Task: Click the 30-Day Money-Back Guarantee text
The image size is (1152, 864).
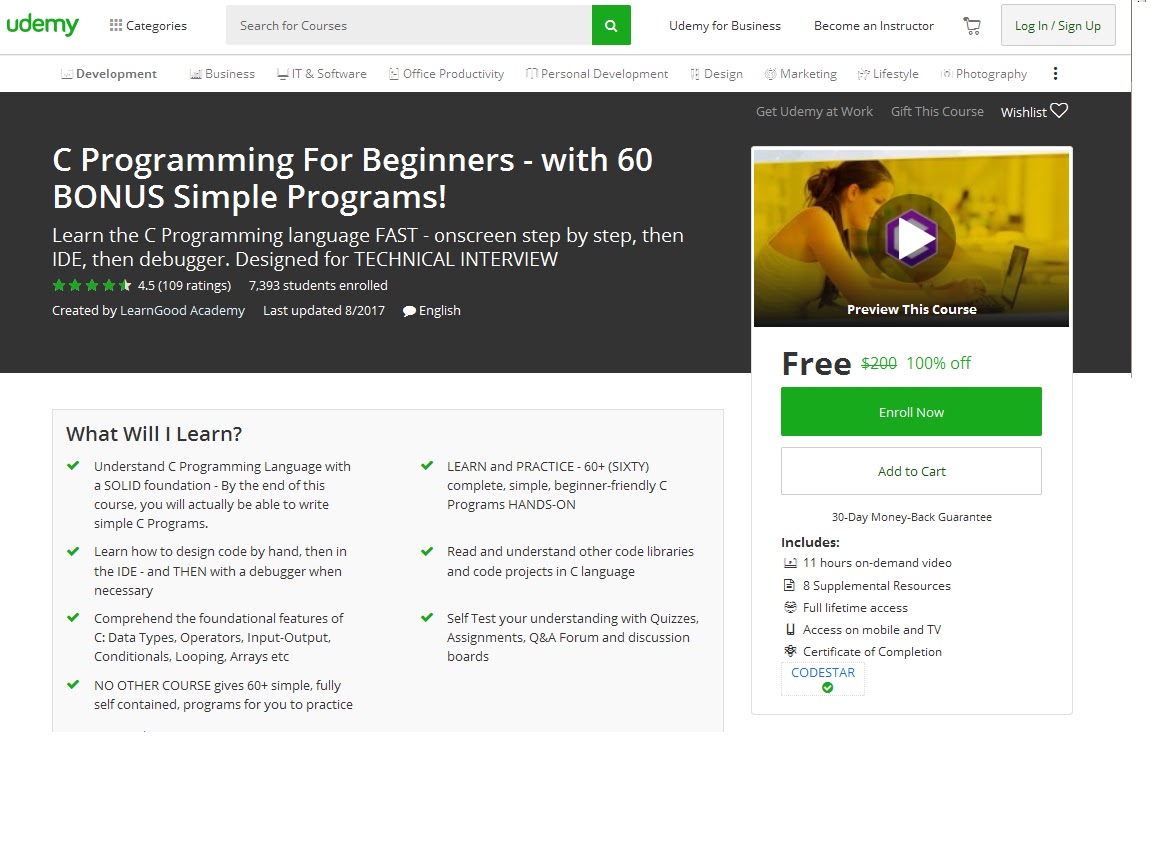Action: point(911,517)
